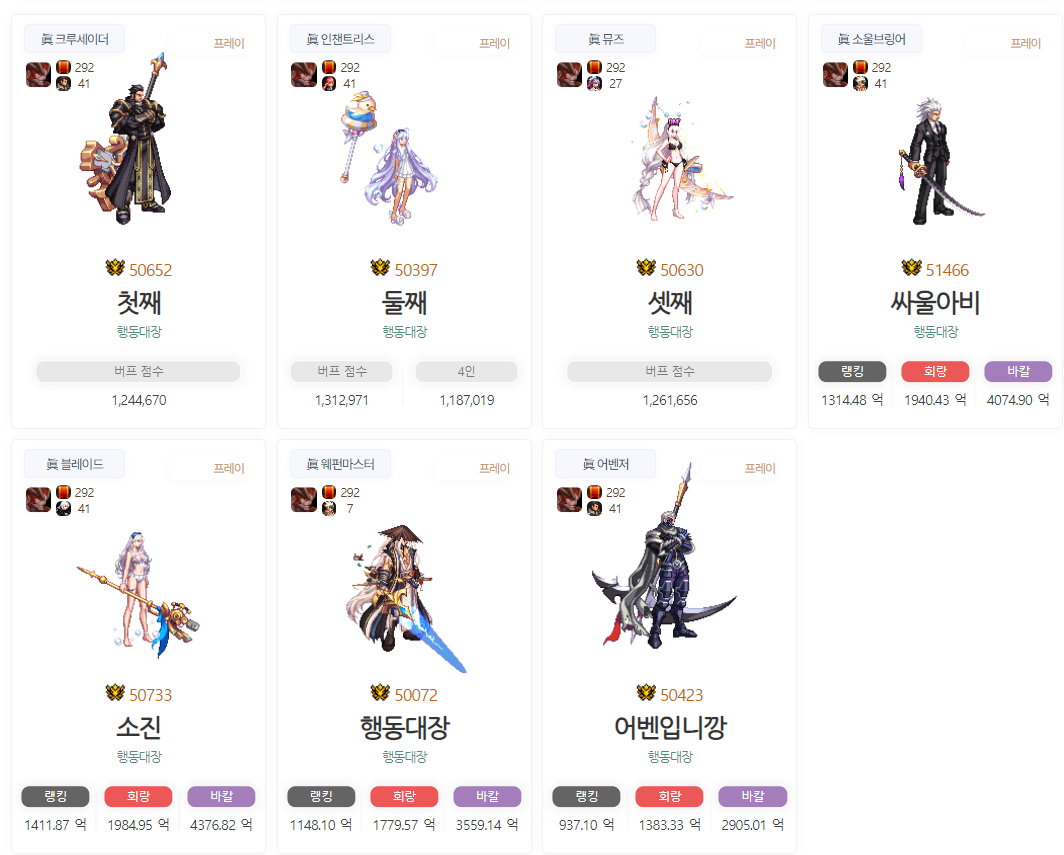This screenshot has width=1064, height=855.
Task: Click the 버프 점수 pill on 첫째 card
Action: click(x=138, y=371)
